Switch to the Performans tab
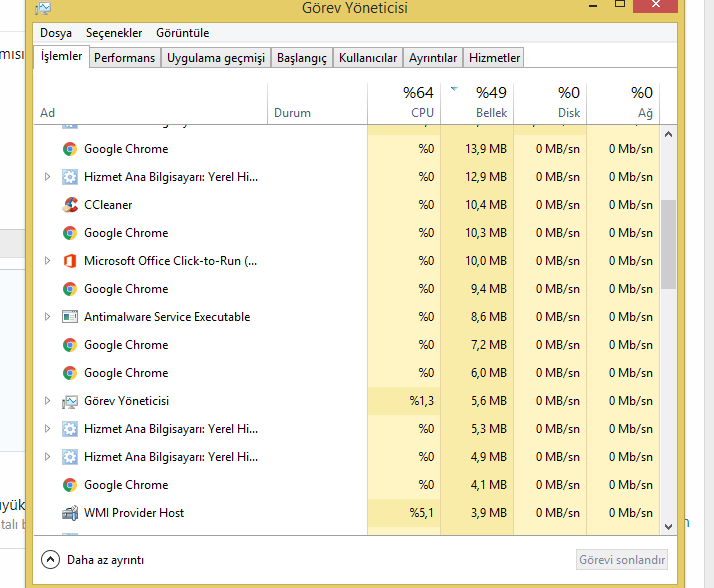Image resolution: width=714 pixels, height=588 pixels. tap(124, 58)
